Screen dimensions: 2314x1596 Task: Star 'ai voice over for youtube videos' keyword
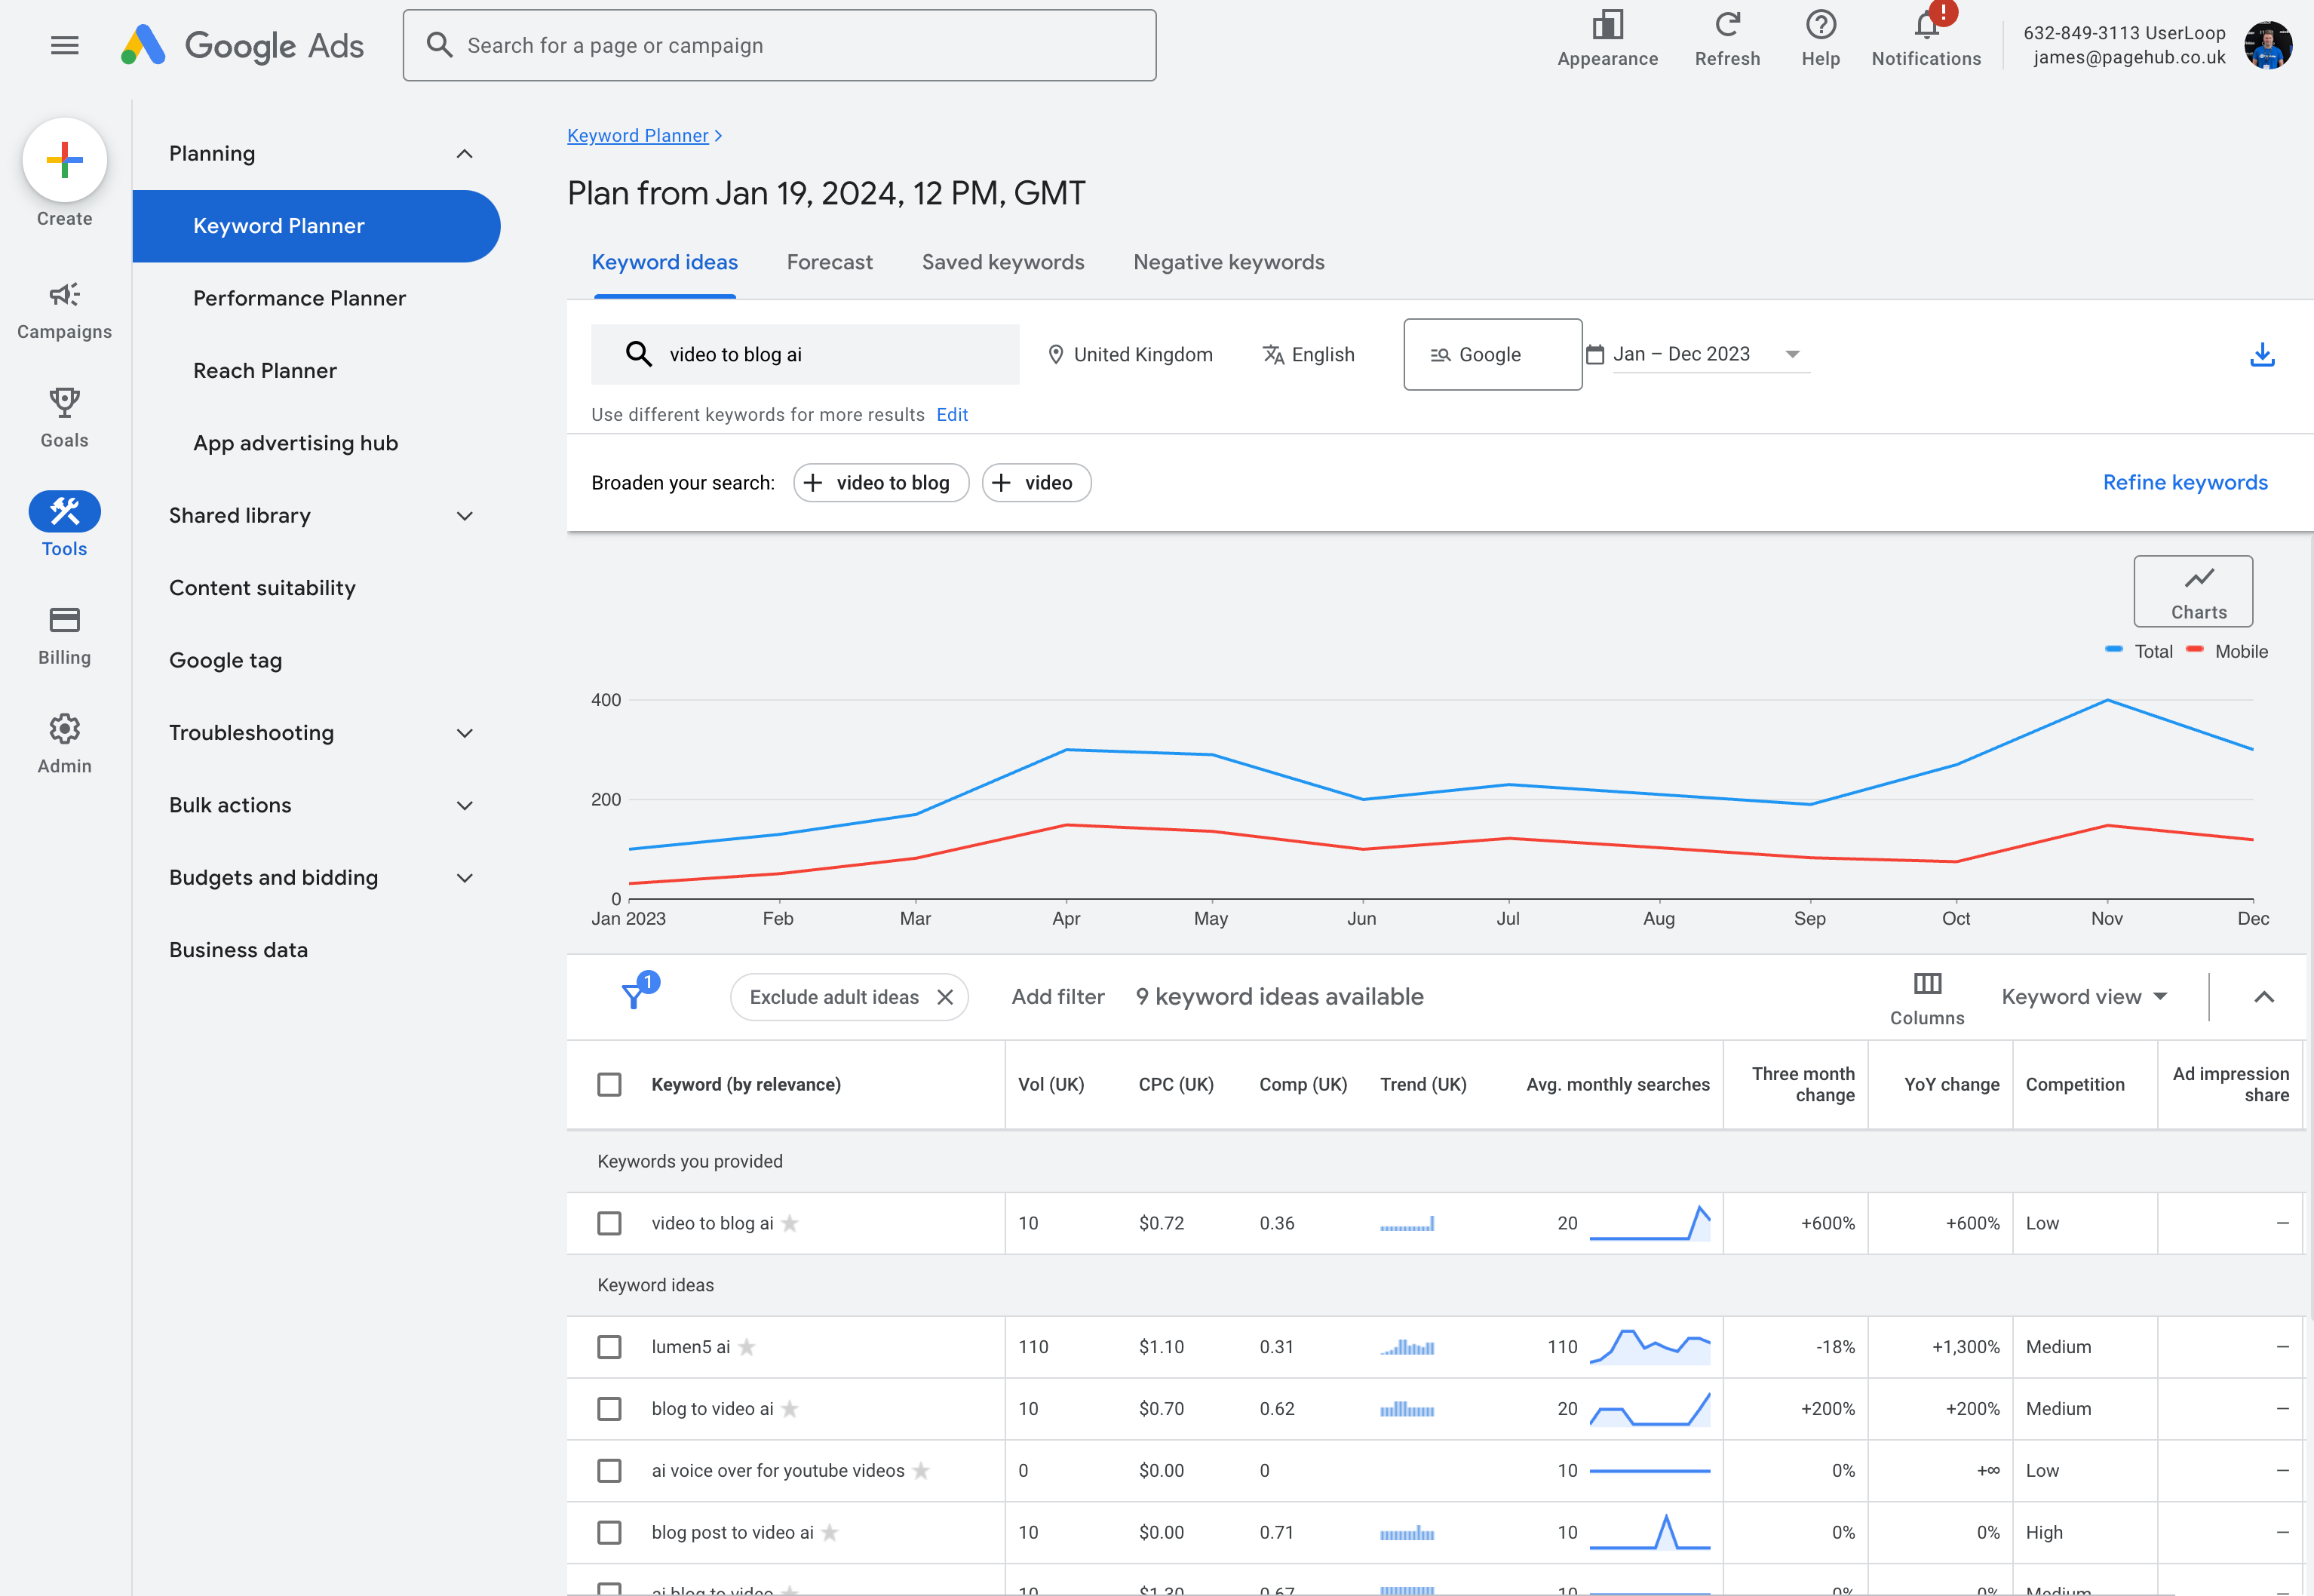[x=921, y=1471]
